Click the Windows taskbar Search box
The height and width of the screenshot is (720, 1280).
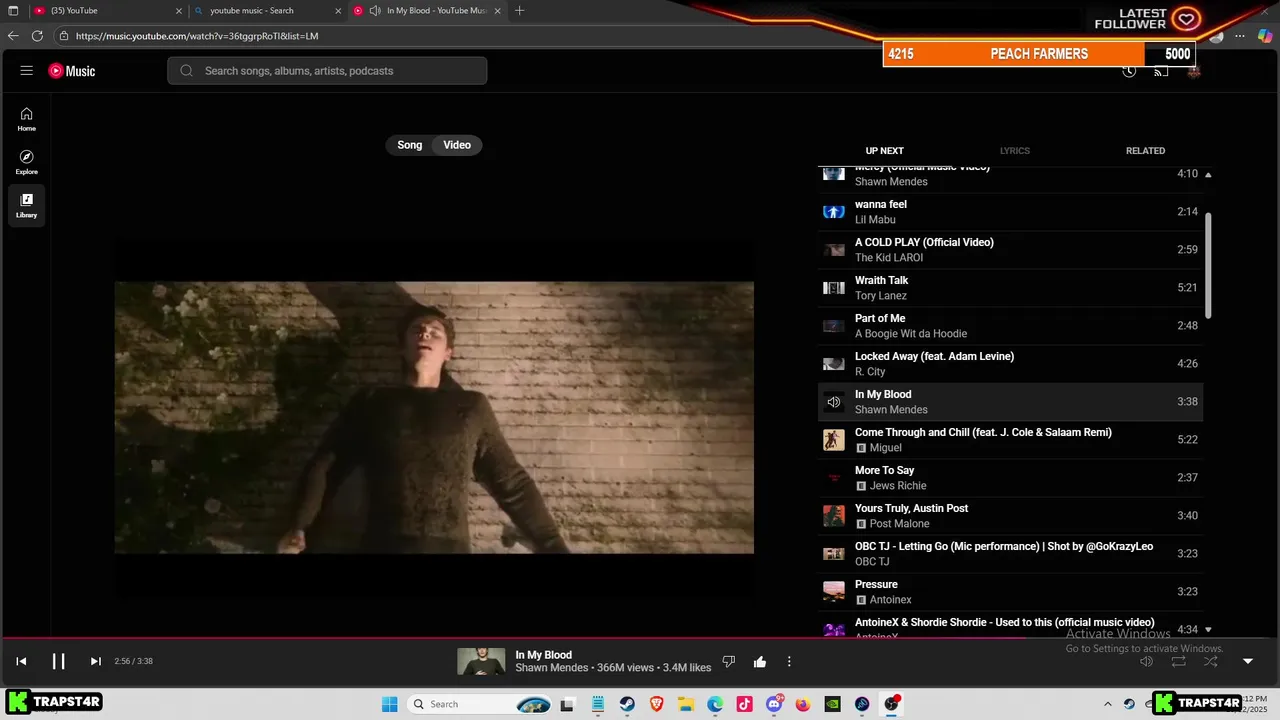(481, 704)
